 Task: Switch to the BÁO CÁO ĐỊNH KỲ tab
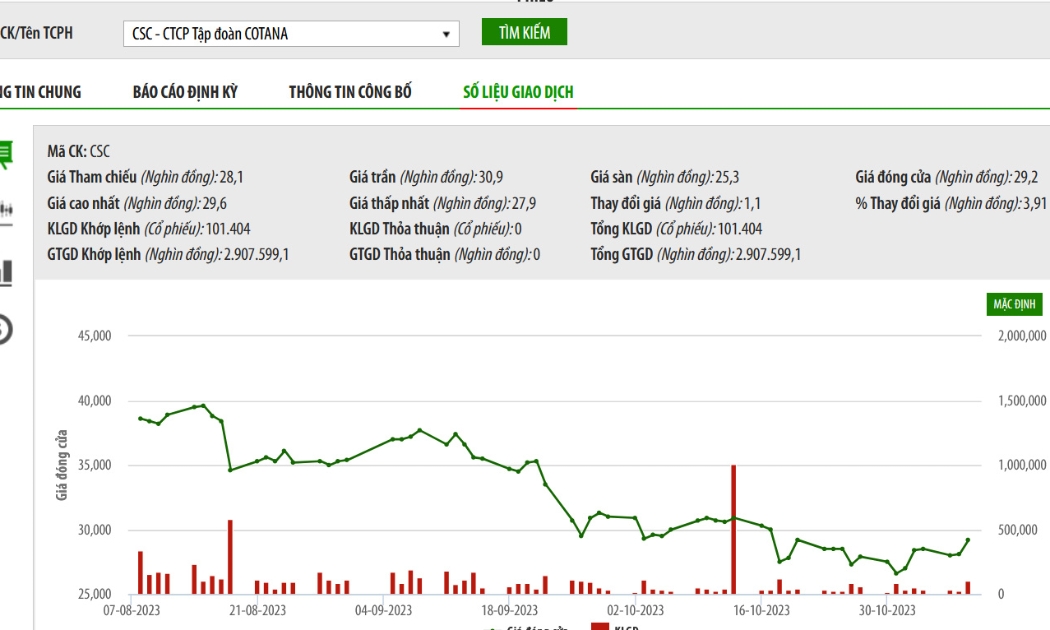click(x=185, y=92)
